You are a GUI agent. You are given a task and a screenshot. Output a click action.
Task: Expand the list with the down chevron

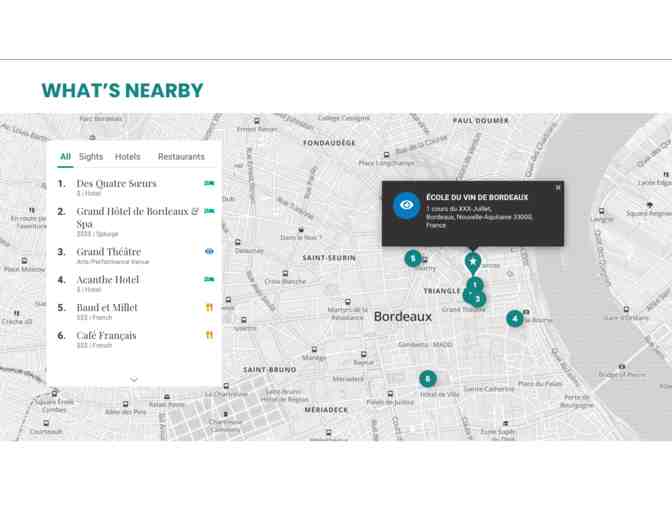pos(134,380)
